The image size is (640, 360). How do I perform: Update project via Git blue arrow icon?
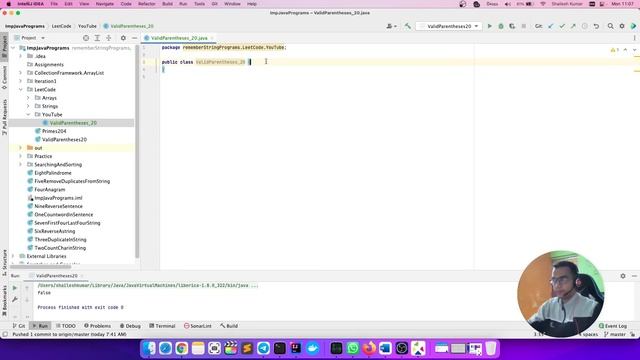coord(551,26)
